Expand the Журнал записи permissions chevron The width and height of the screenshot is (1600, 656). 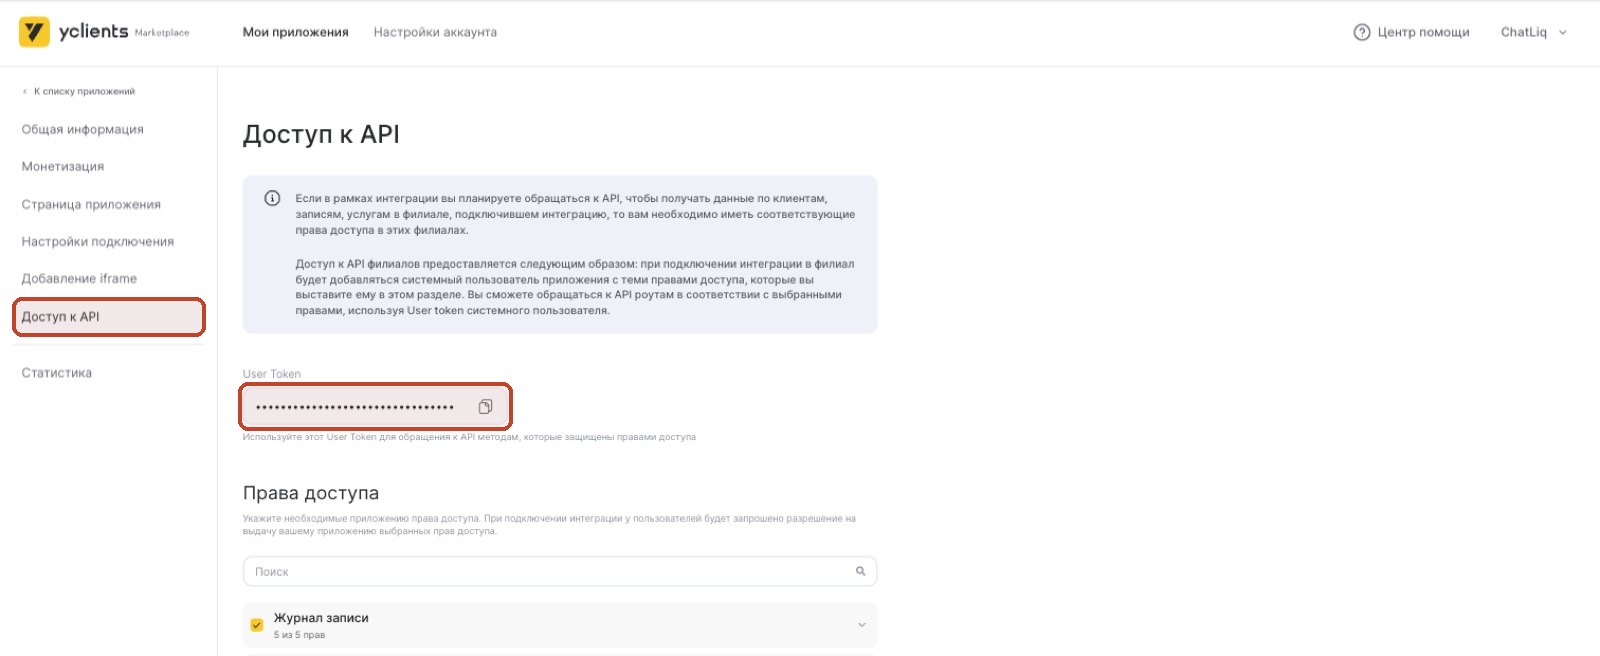(x=862, y=625)
